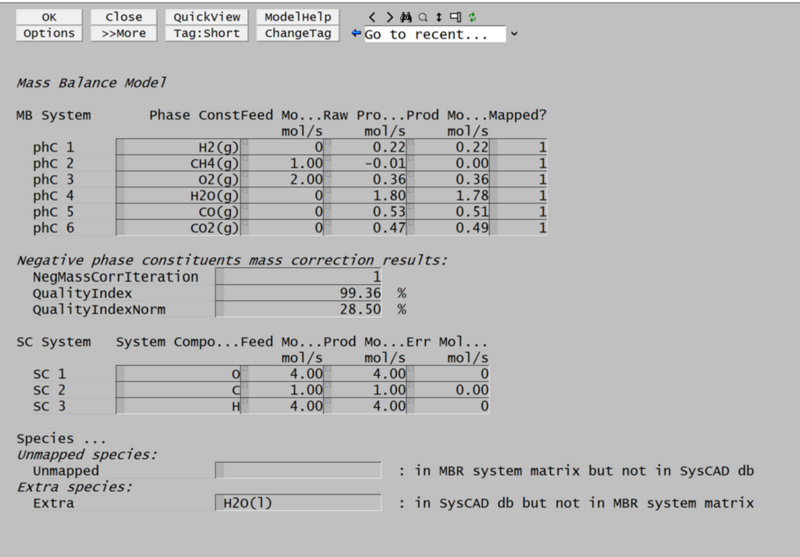The image size is (800, 557).
Task: Click the CH4 feed value 1.00
Action: (283, 163)
